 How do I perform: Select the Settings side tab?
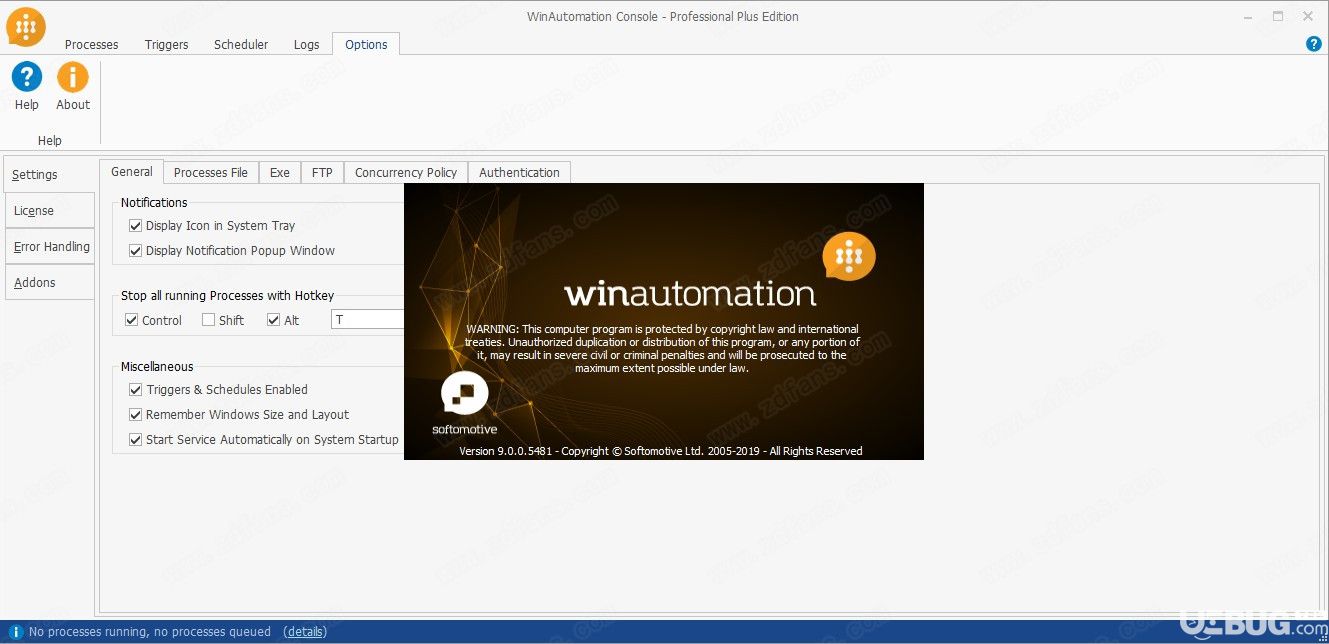(x=50, y=174)
